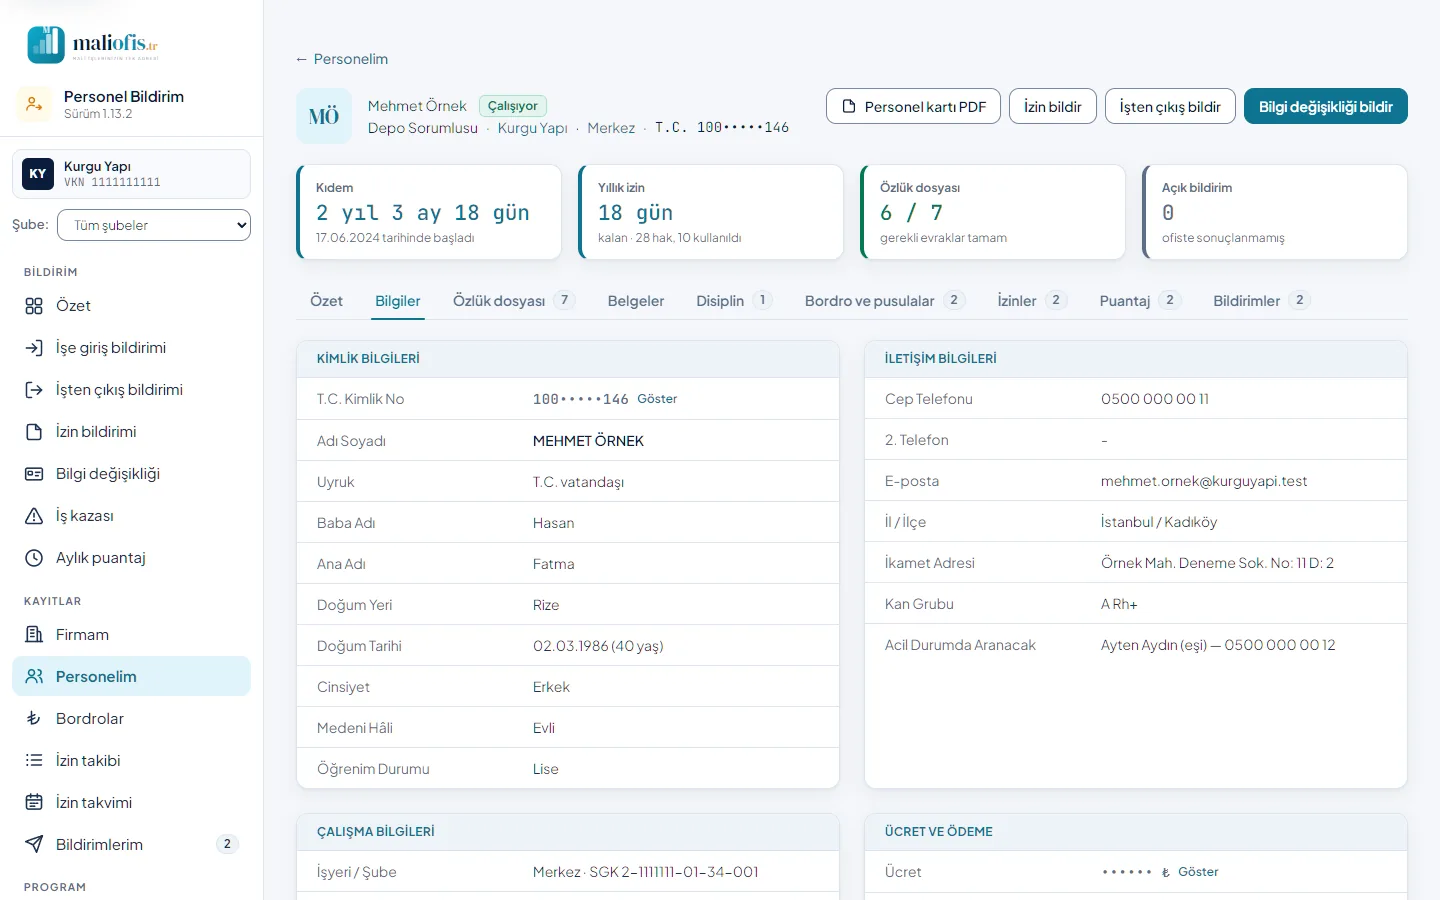Click the İzin bildirimi document icon

34,432
